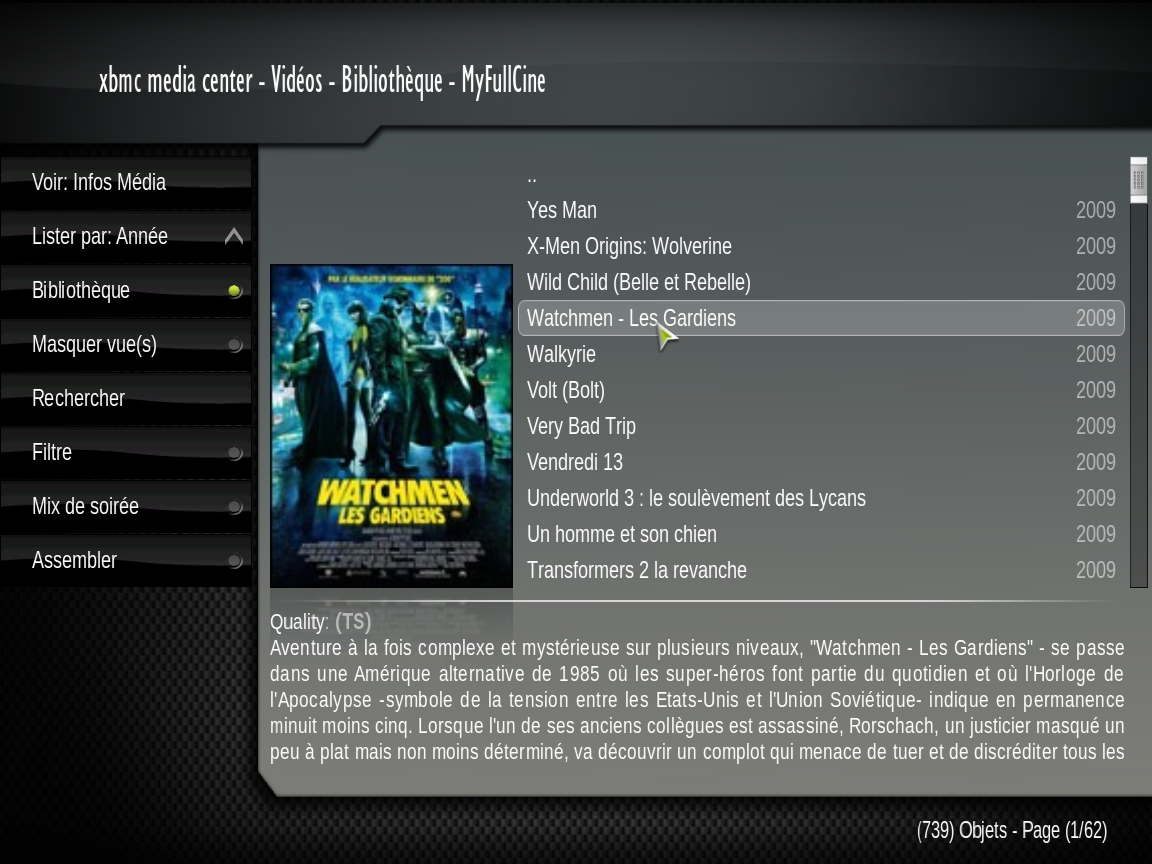
Task: Toggle the Assembler option dot
Action: (x=234, y=561)
